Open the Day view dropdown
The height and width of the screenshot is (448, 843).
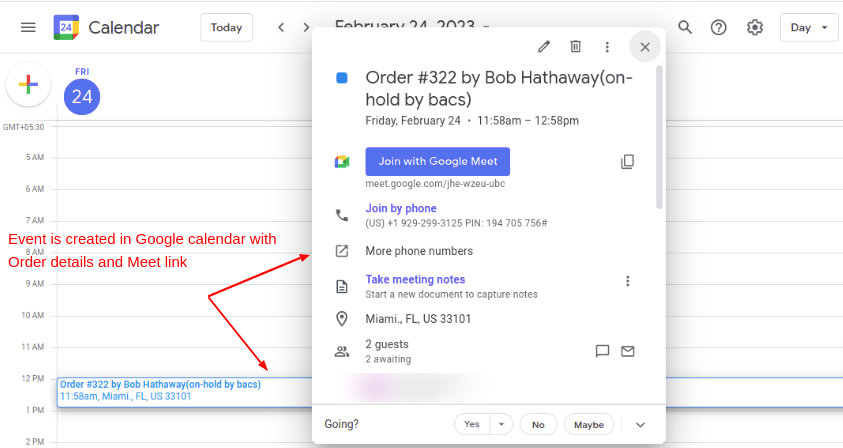tap(809, 27)
